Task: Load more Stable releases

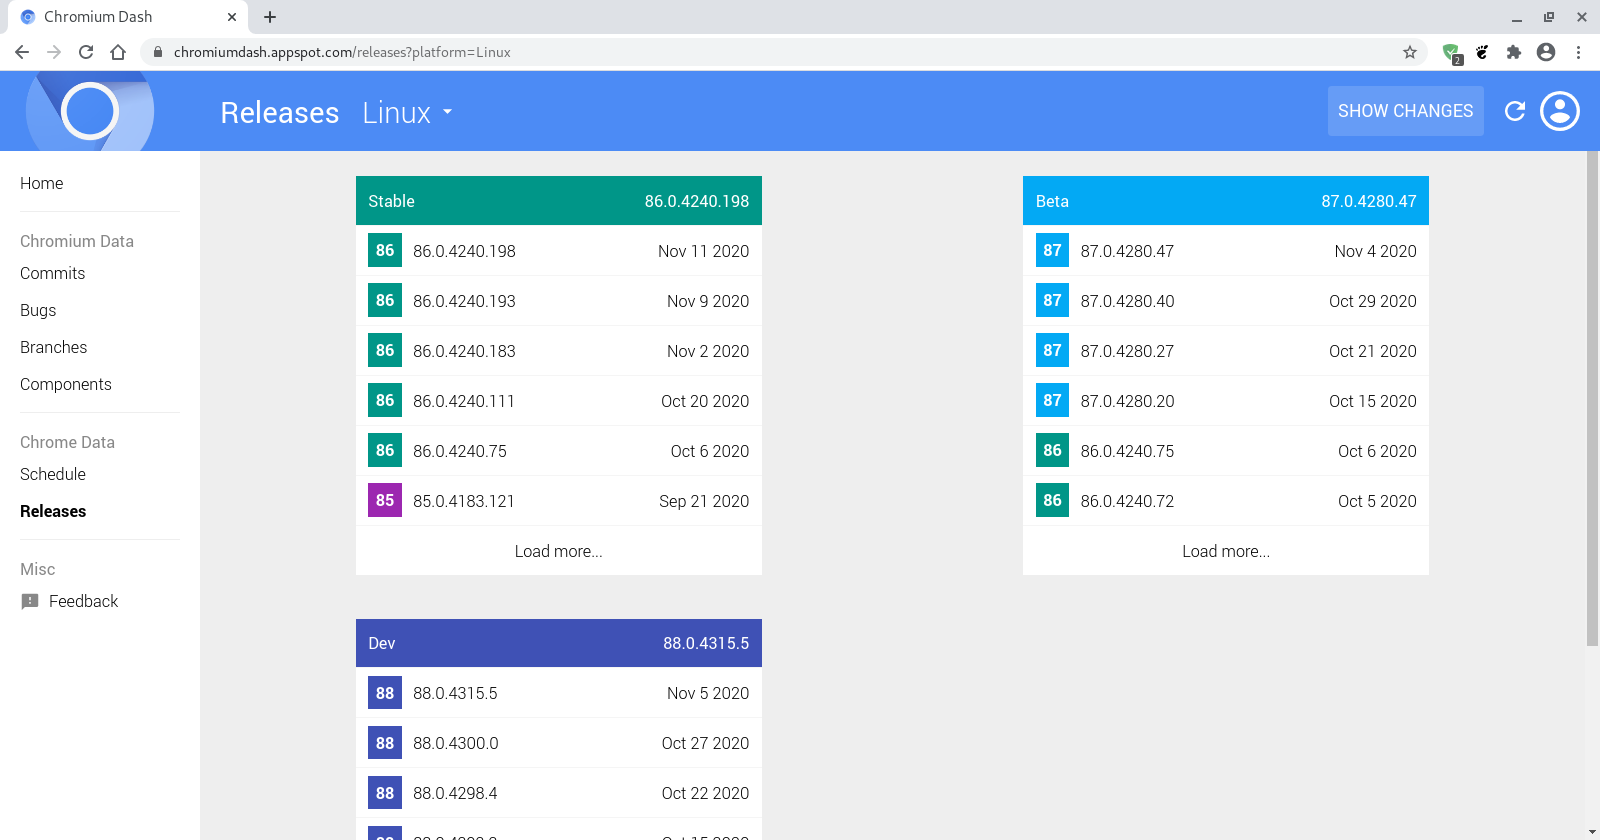Action: pyautogui.click(x=559, y=551)
